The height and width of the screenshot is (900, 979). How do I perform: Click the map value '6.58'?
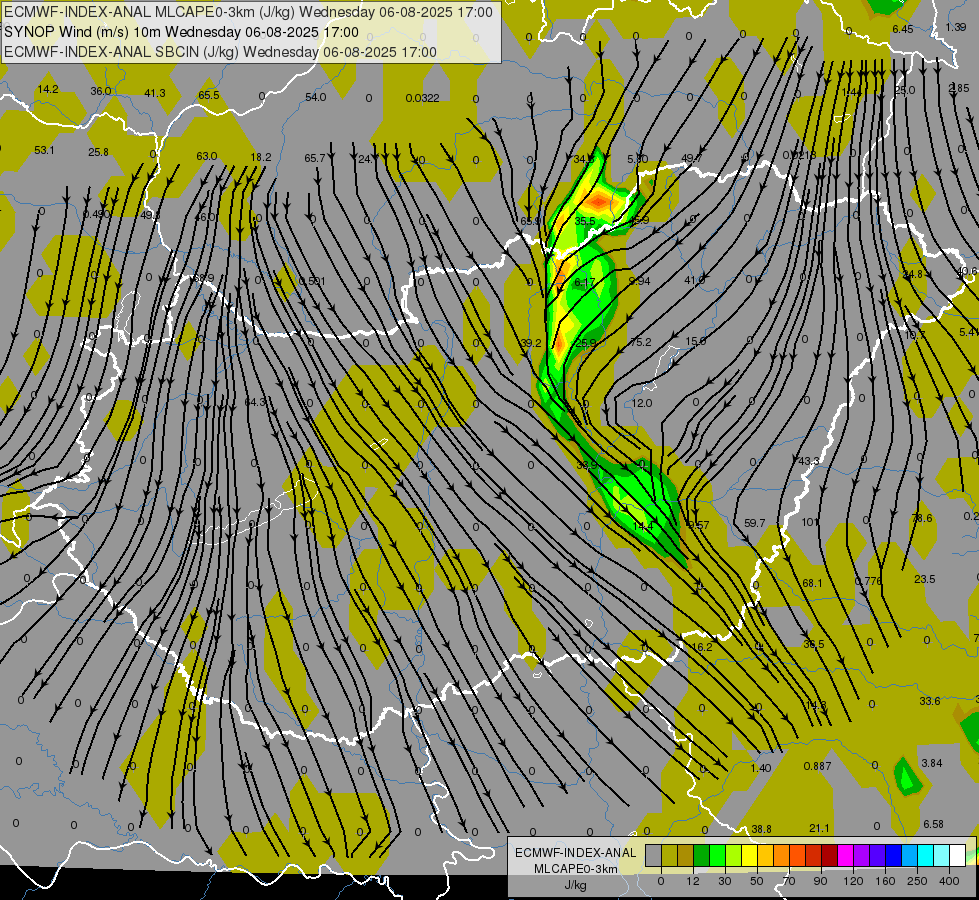click(933, 824)
